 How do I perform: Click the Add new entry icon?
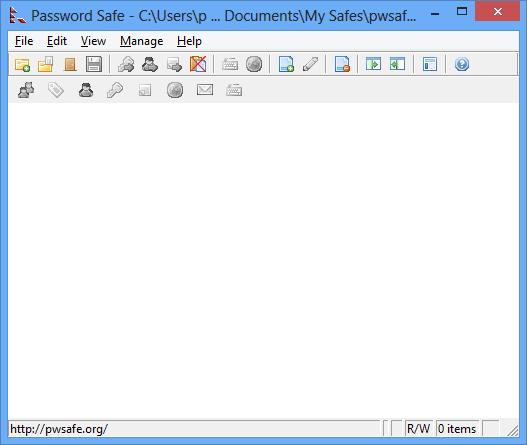[x=286, y=64]
